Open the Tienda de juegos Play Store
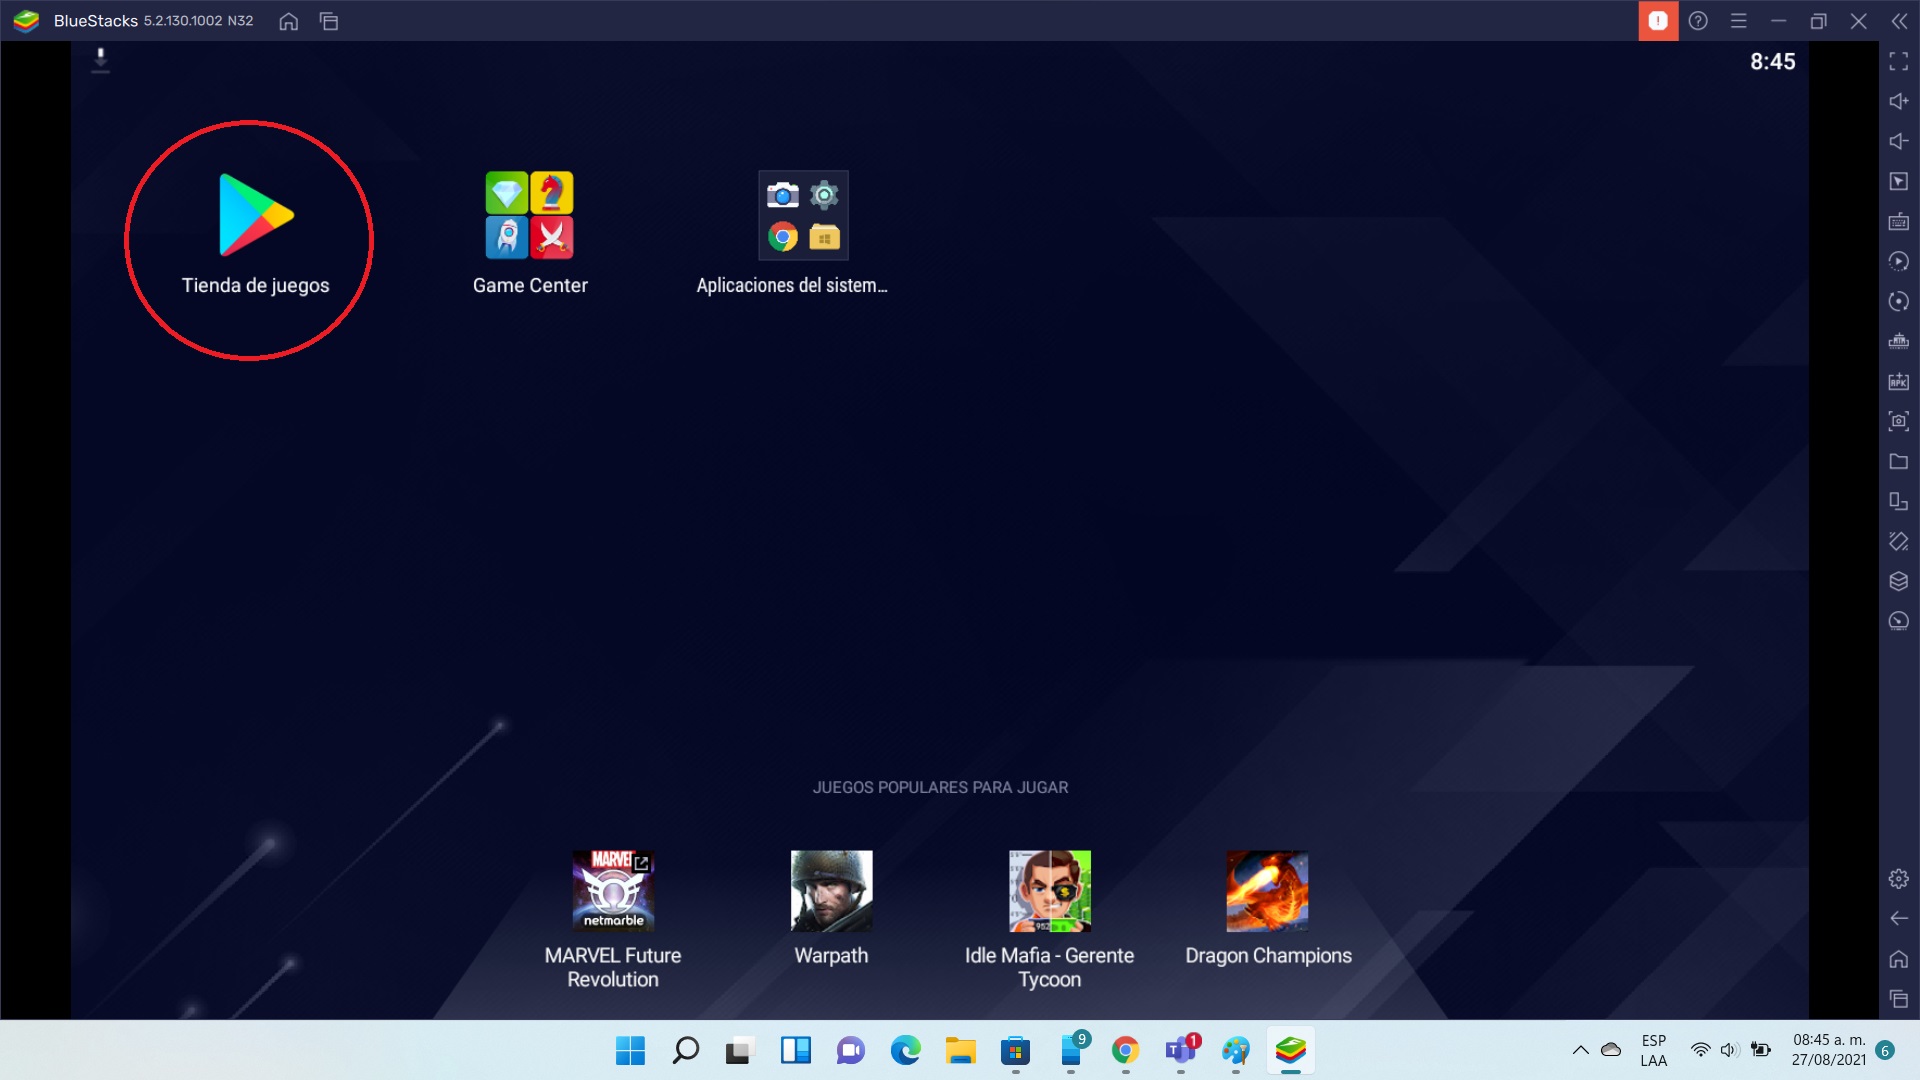Viewport: 1920px width, 1080px height. 255,213
